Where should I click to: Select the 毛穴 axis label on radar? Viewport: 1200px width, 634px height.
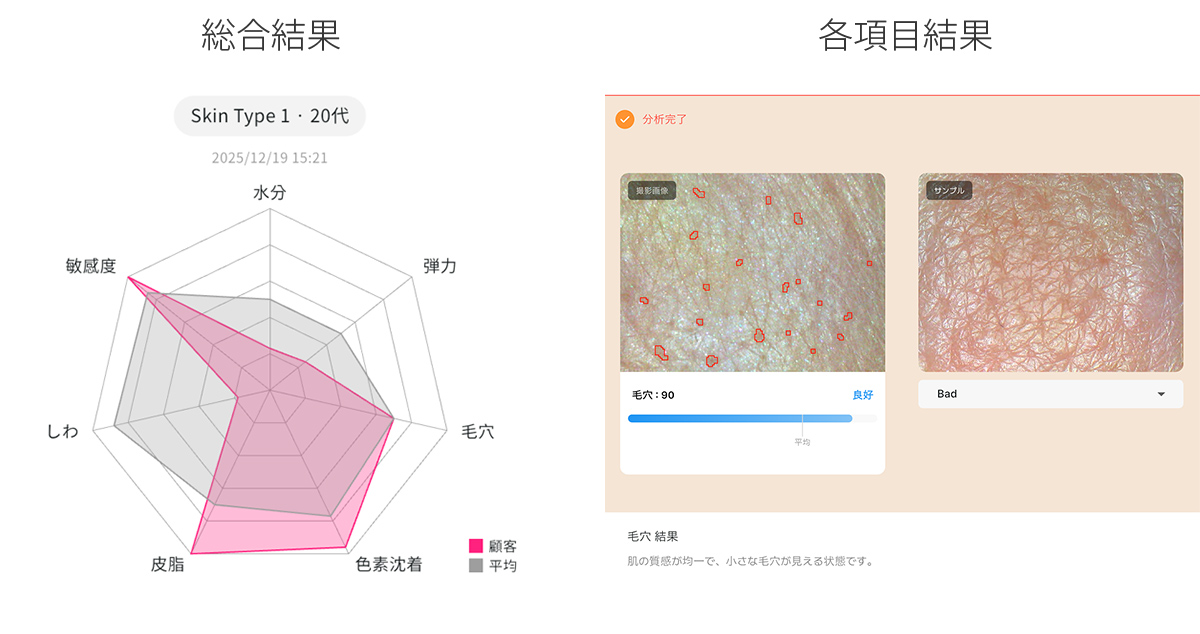[477, 432]
